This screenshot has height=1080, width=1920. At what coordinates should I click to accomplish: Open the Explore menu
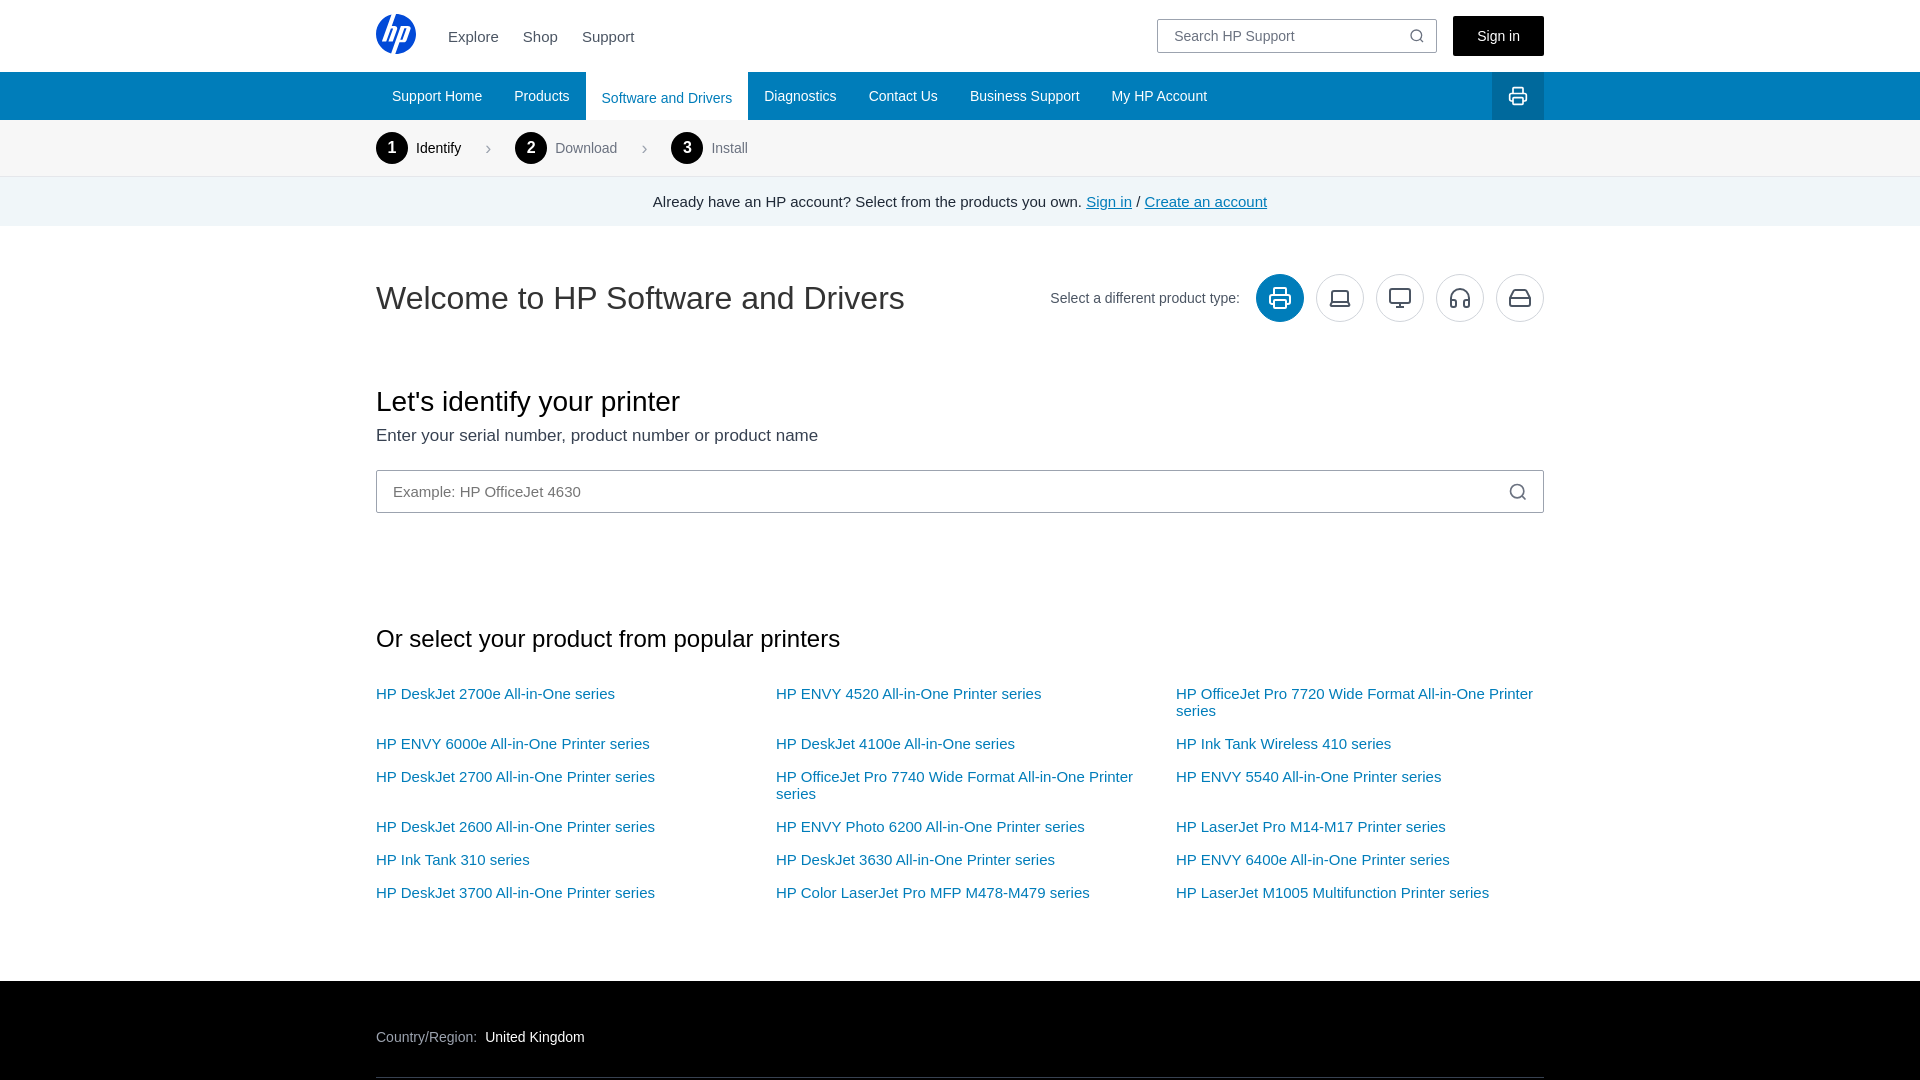[473, 37]
